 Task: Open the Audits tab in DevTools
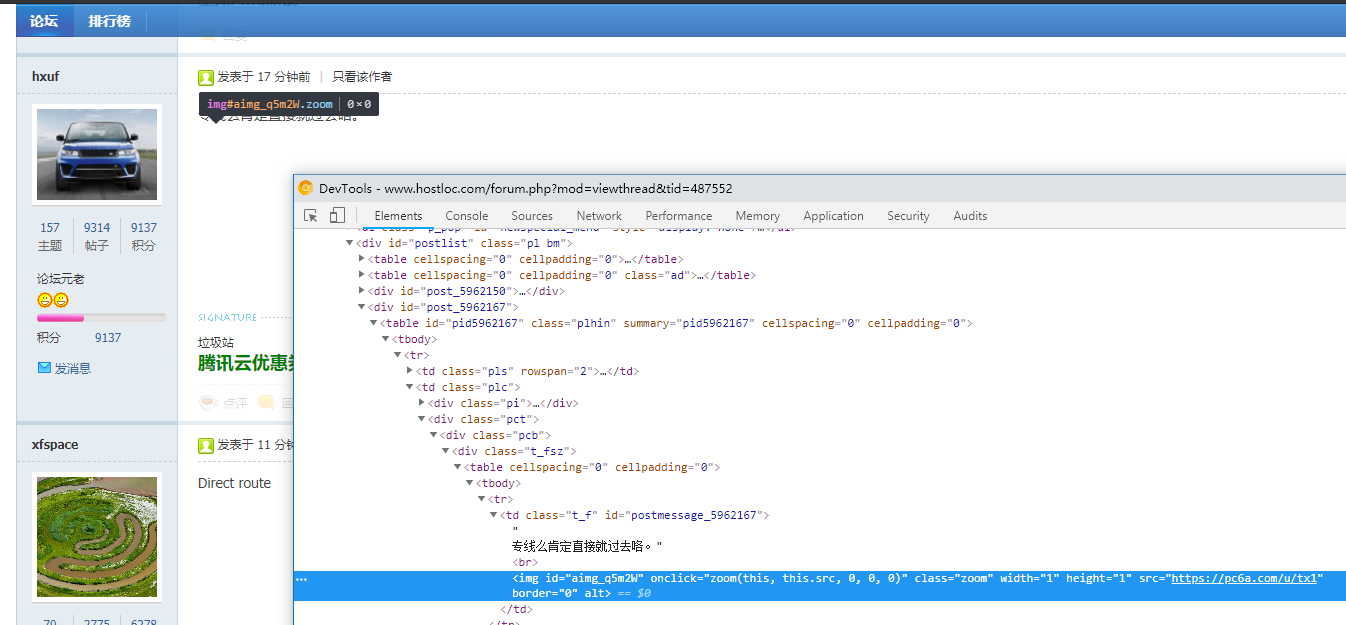pos(970,216)
